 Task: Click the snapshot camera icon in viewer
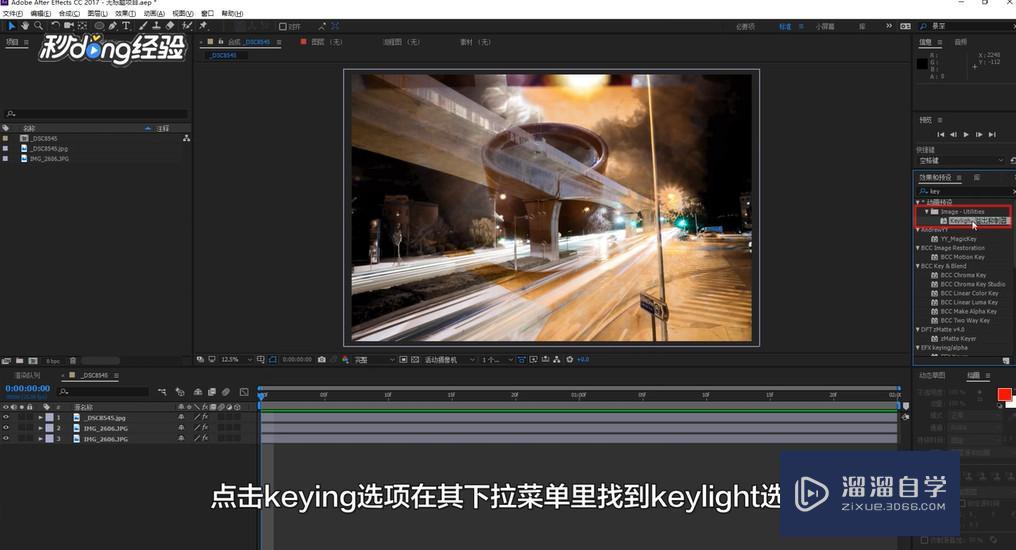point(321,360)
